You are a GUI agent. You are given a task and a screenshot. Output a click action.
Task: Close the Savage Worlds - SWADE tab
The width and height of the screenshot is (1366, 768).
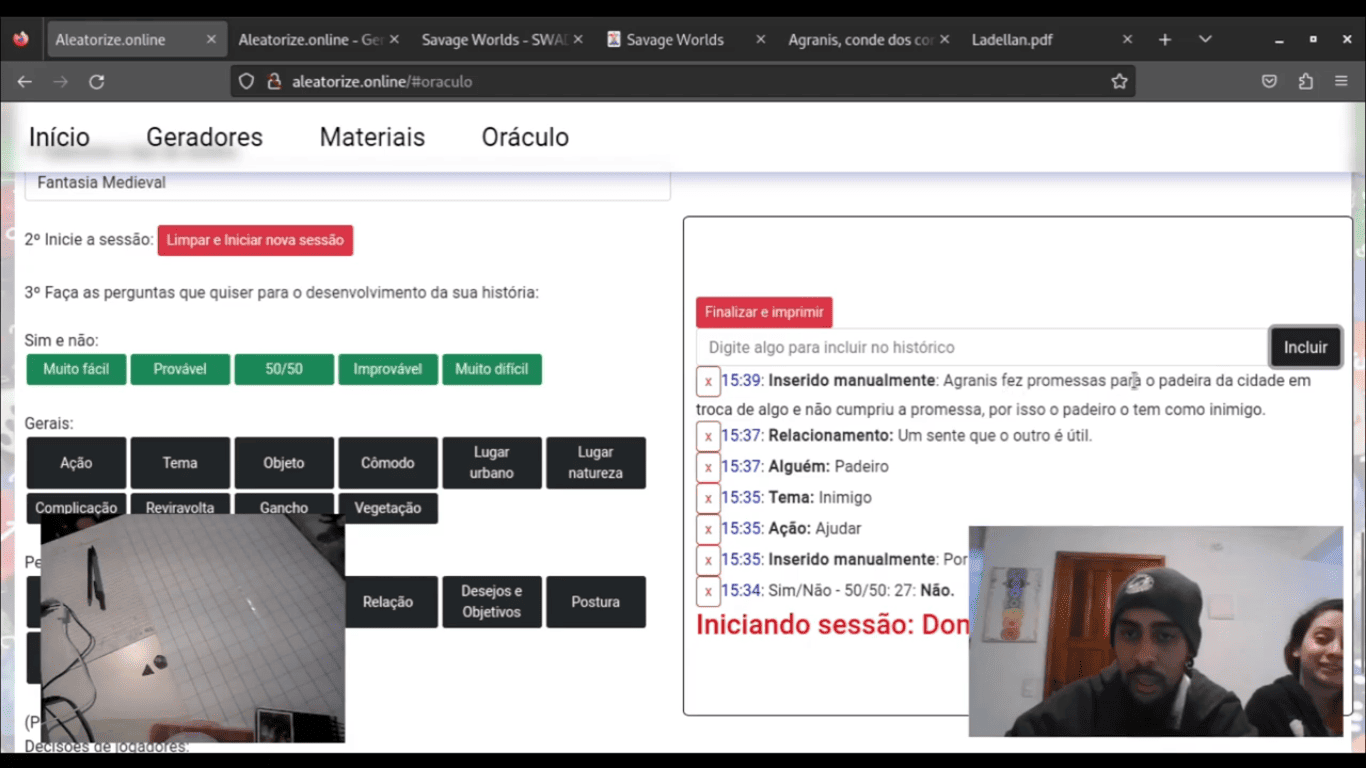click(577, 40)
